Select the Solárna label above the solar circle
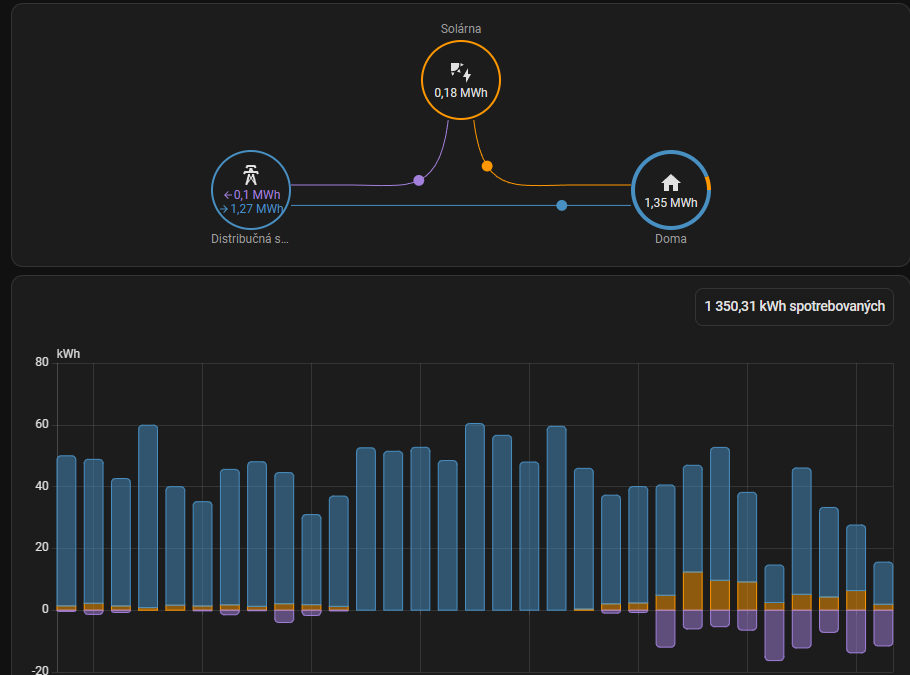This screenshot has height=675, width=910. [461, 29]
